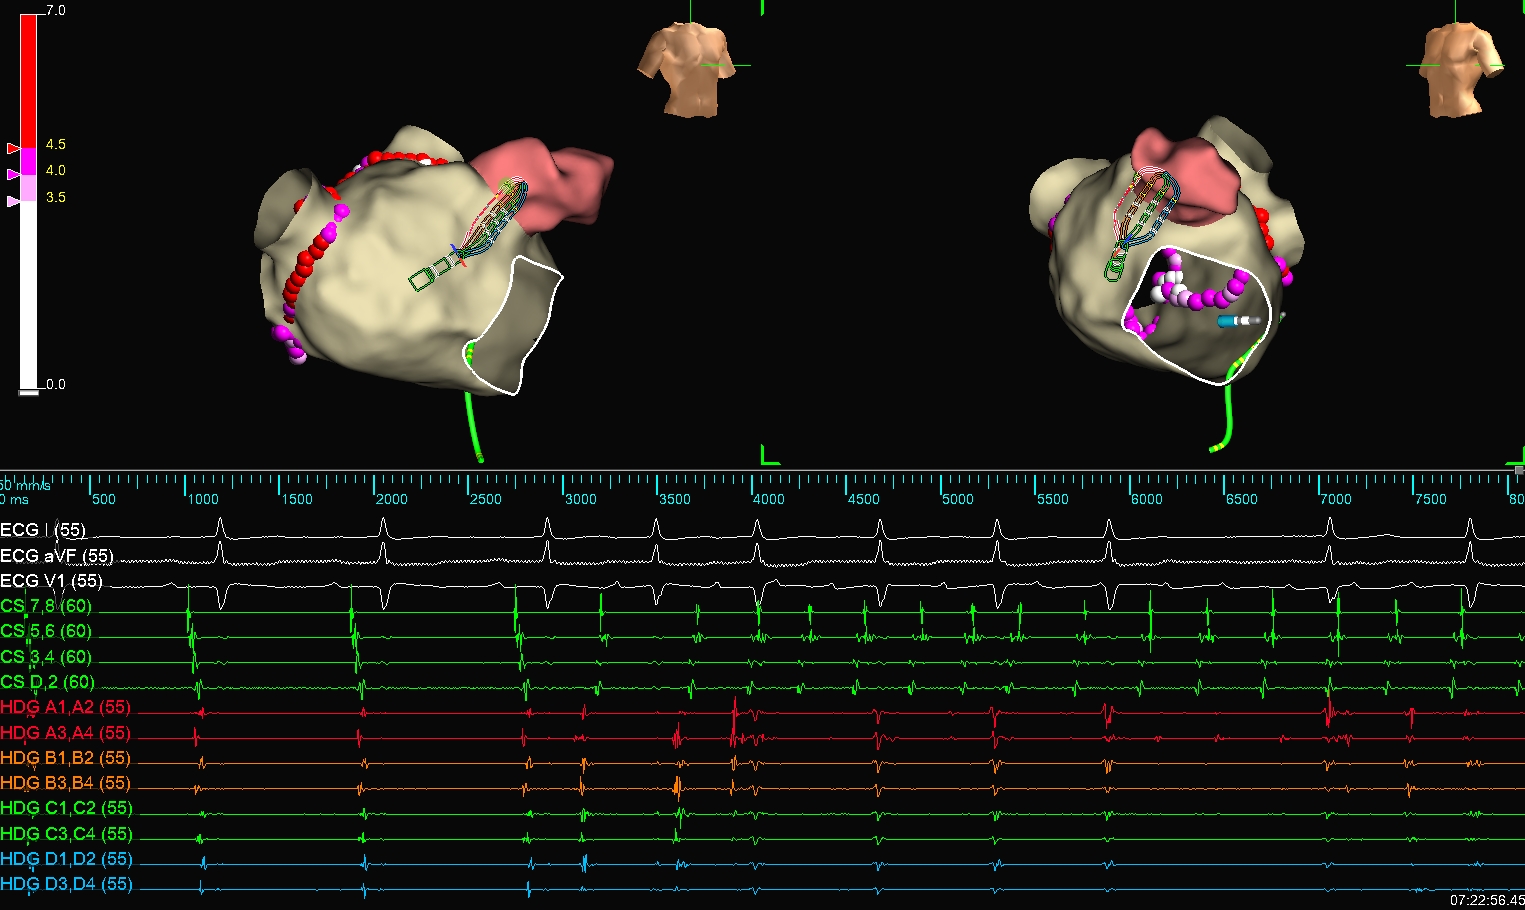This screenshot has height=910, width=1525.
Task: Select the HDG D3,D4 (55) channel label
Action: coord(66,884)
